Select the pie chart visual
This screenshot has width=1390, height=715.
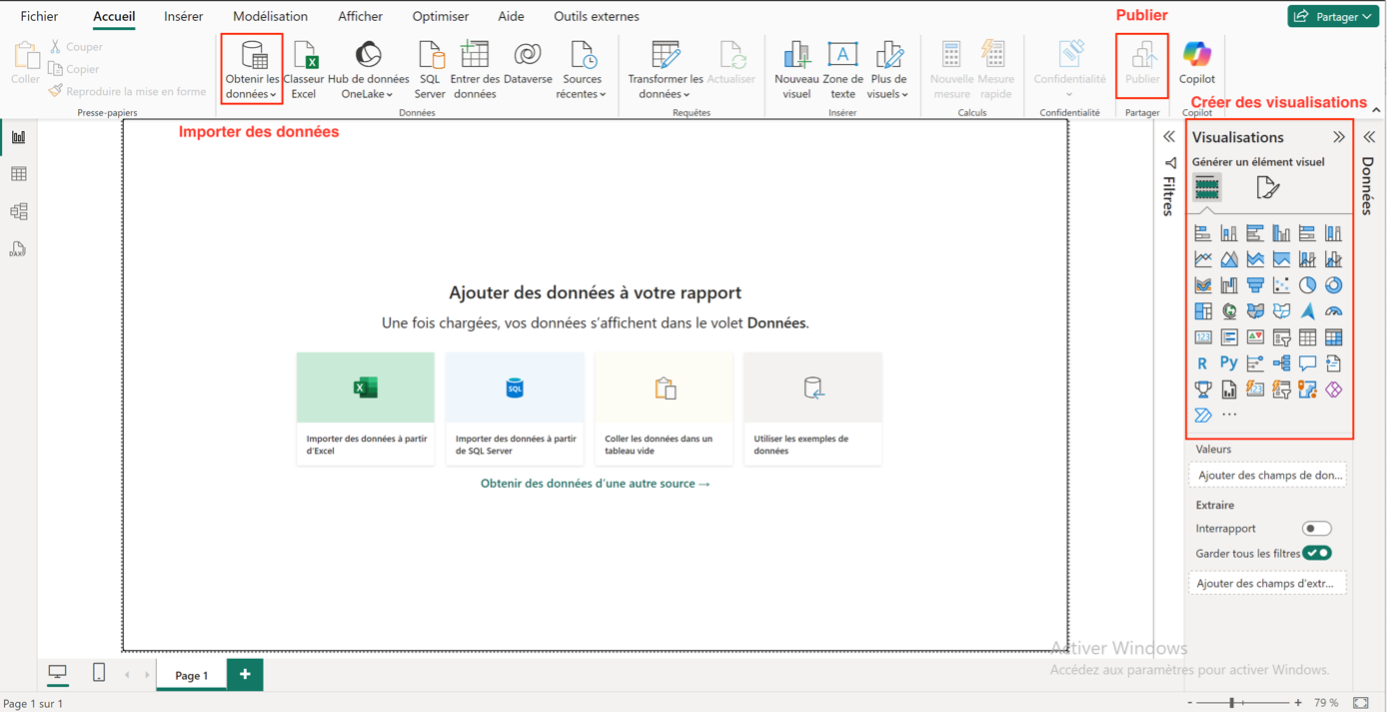point(1307,285)
